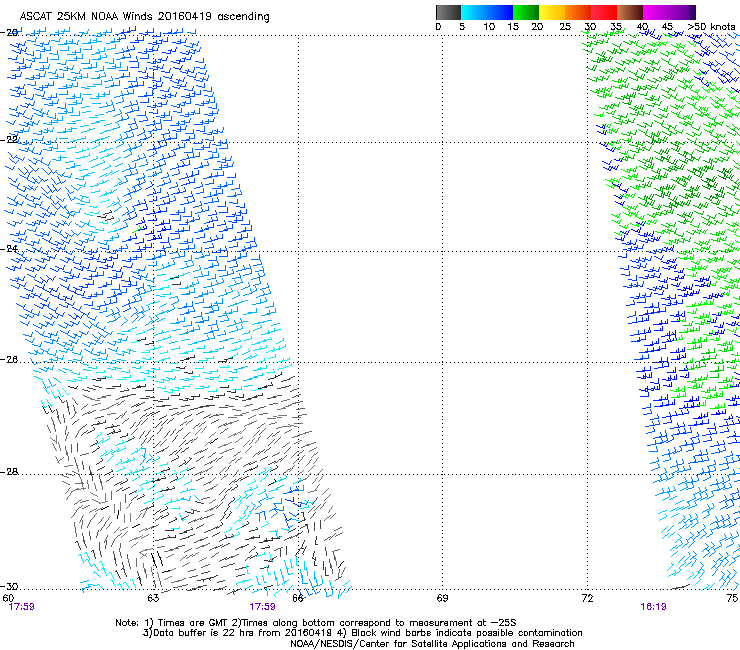Select the brown 35-40 knots legend color
Image resolution: width=740 pixels, height=650 pixels.
click(x=630, y=12)
